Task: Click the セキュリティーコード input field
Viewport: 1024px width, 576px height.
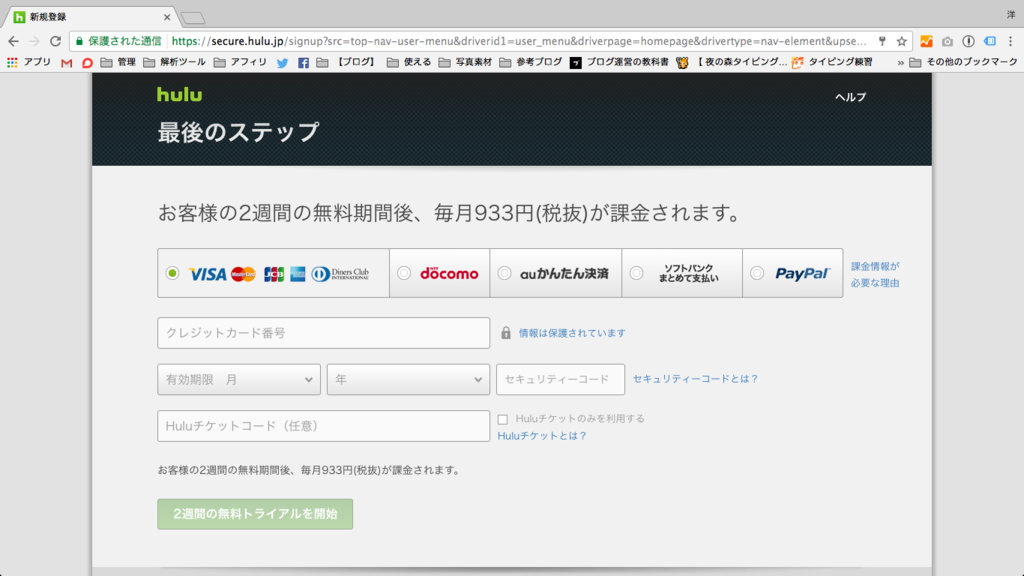Action: pyautogui.click(x=560, y=379)
